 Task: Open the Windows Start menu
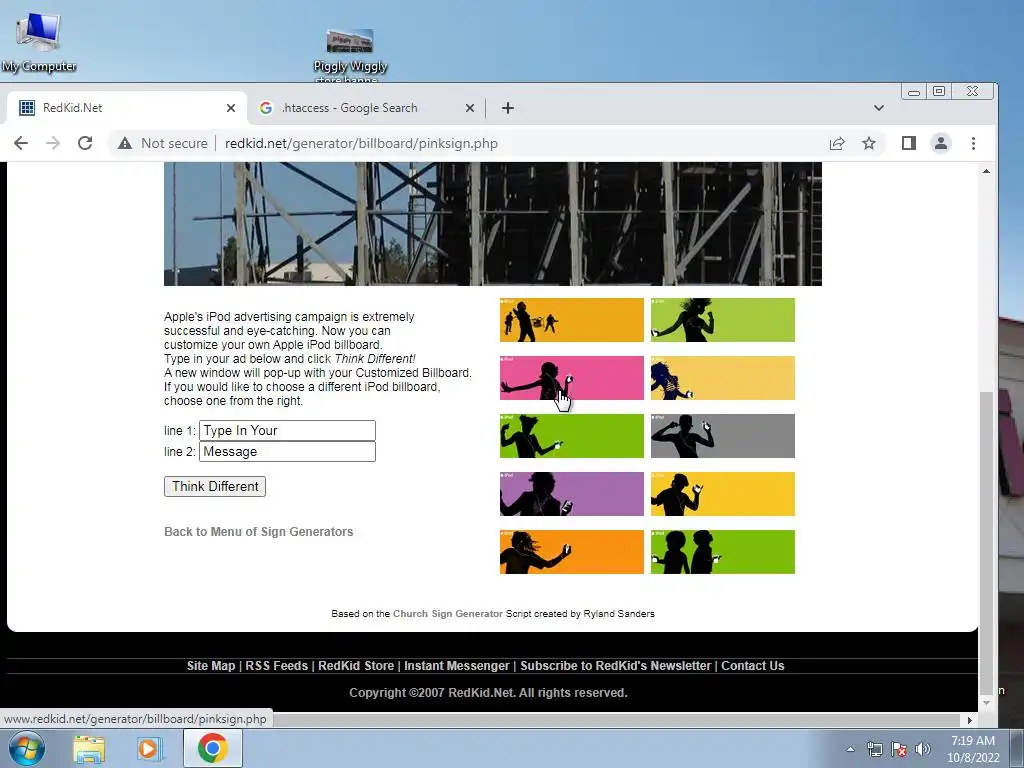click(27, 748)
